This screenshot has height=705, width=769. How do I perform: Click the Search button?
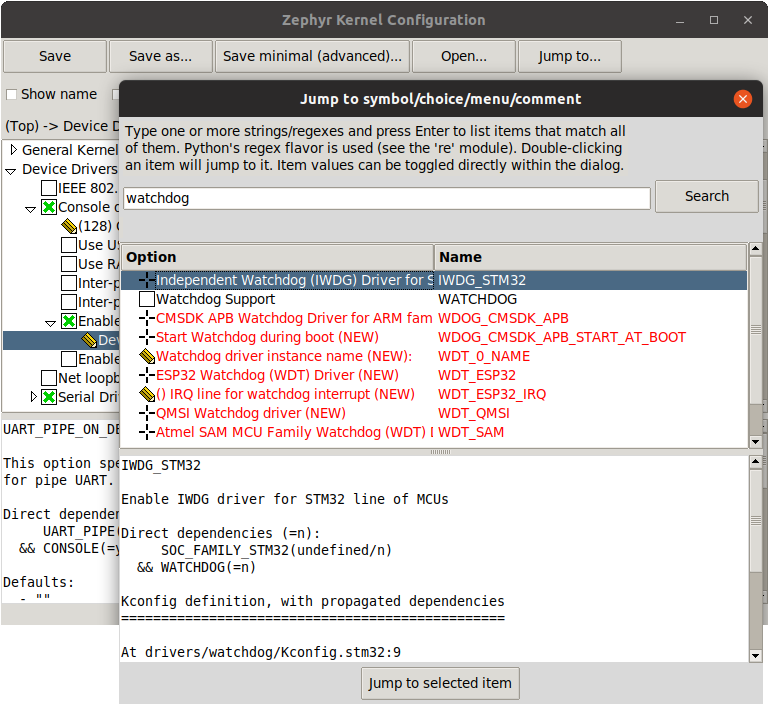706,197
